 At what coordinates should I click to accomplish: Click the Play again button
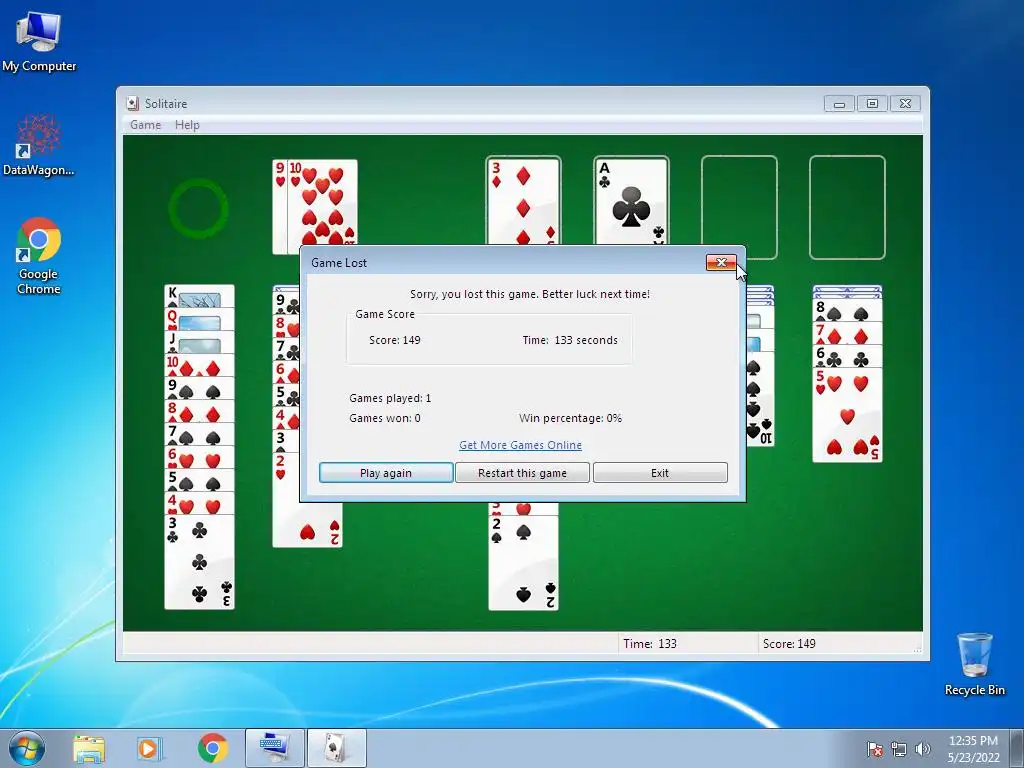point(385,473)
